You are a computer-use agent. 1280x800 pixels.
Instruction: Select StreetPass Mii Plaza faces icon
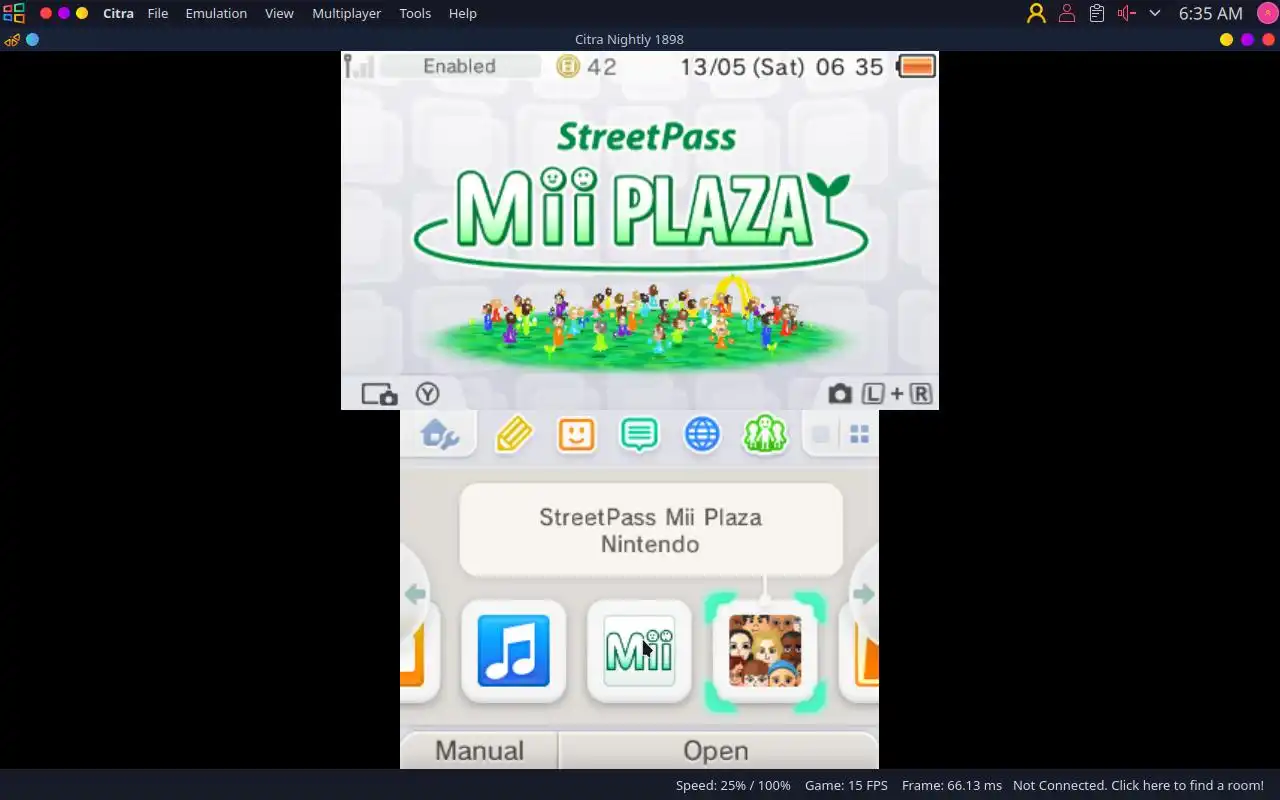765,651
